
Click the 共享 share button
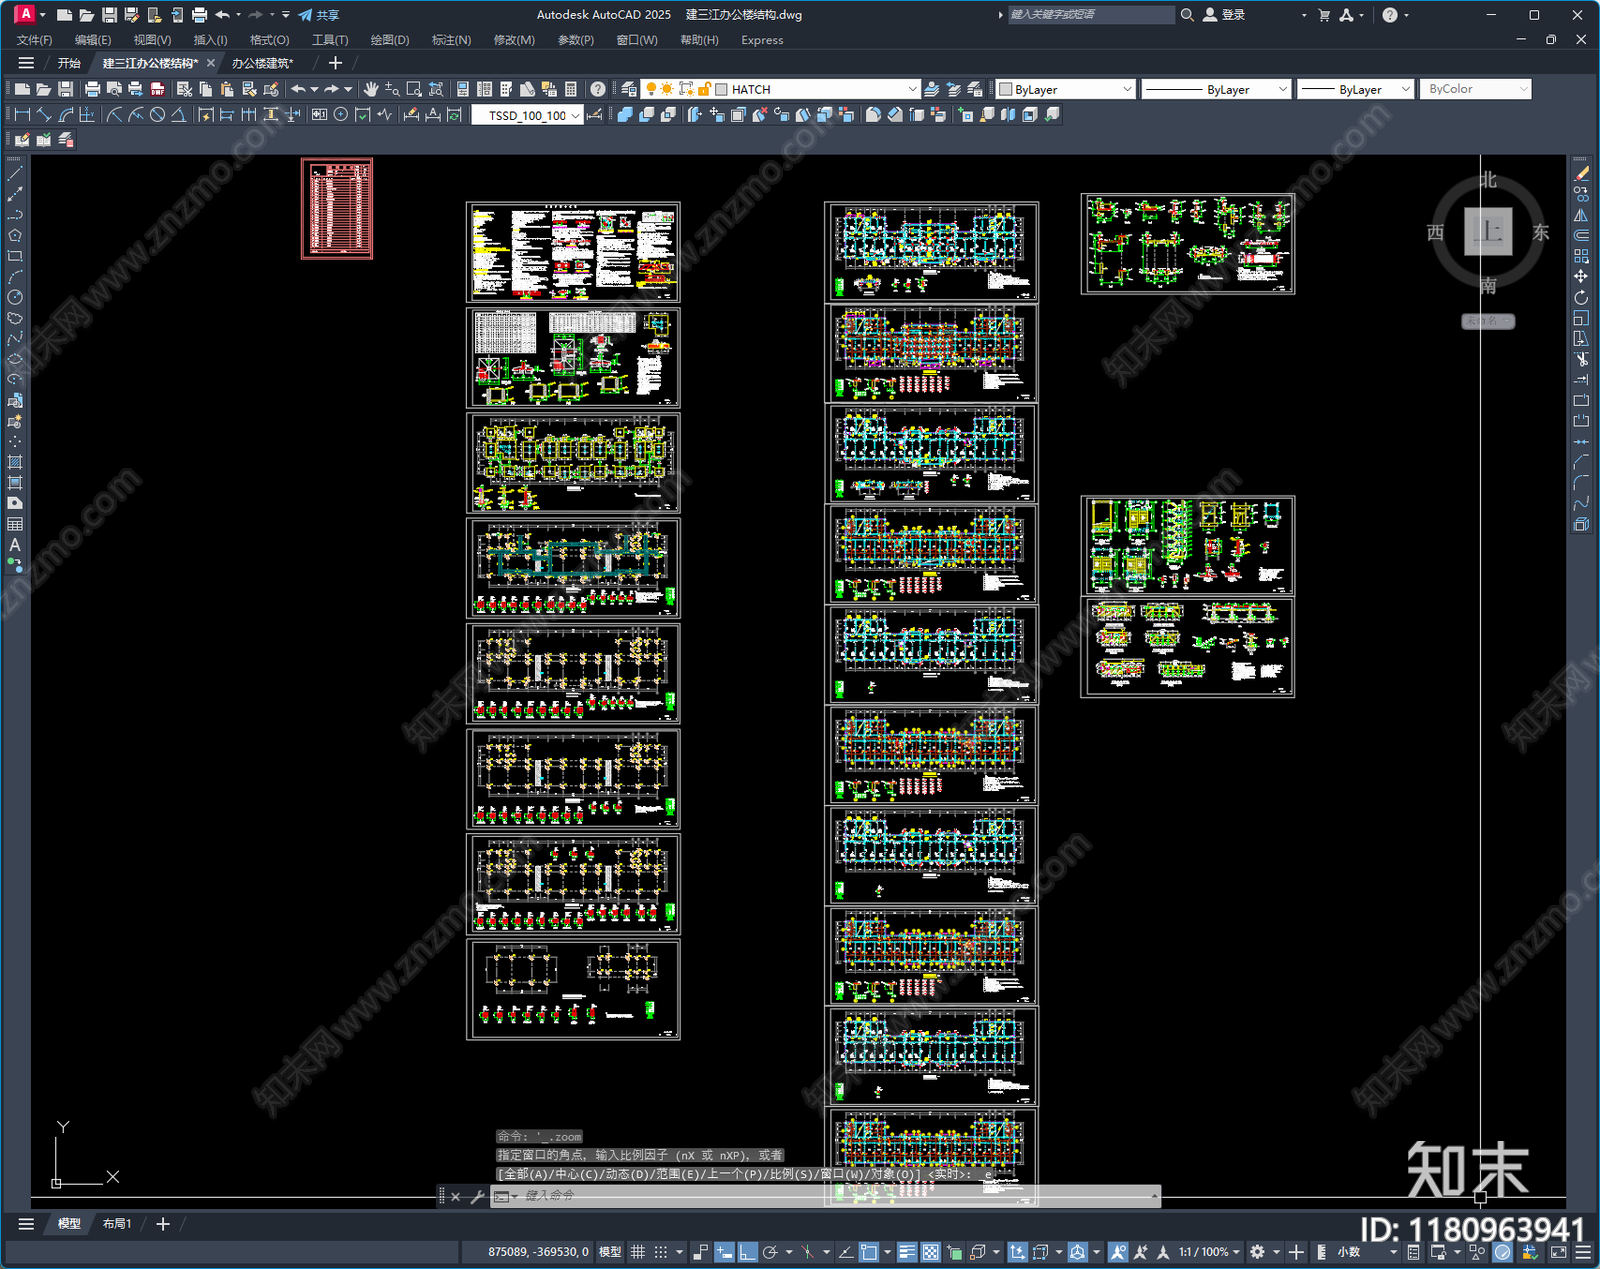pyautogui.click(x=319, y=15)
